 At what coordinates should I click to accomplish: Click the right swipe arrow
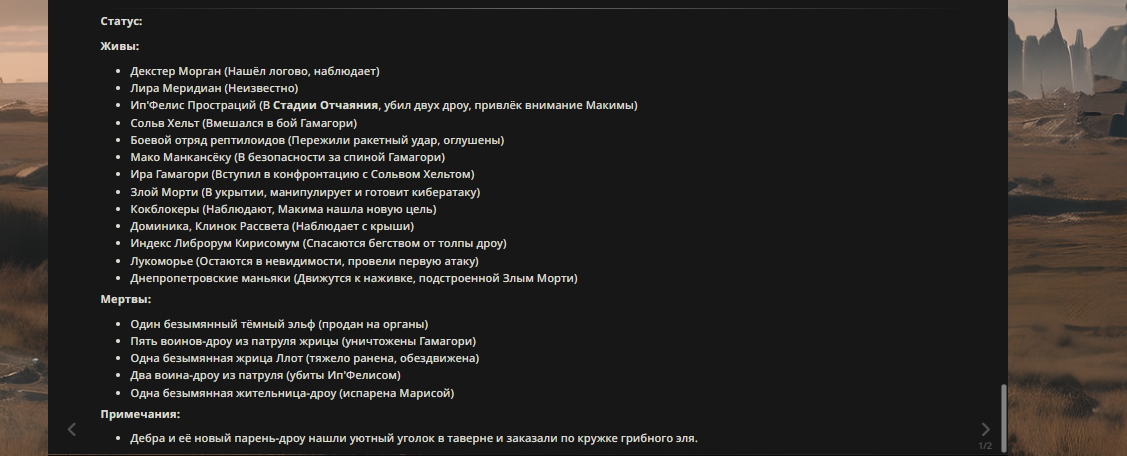click(985, 430)
